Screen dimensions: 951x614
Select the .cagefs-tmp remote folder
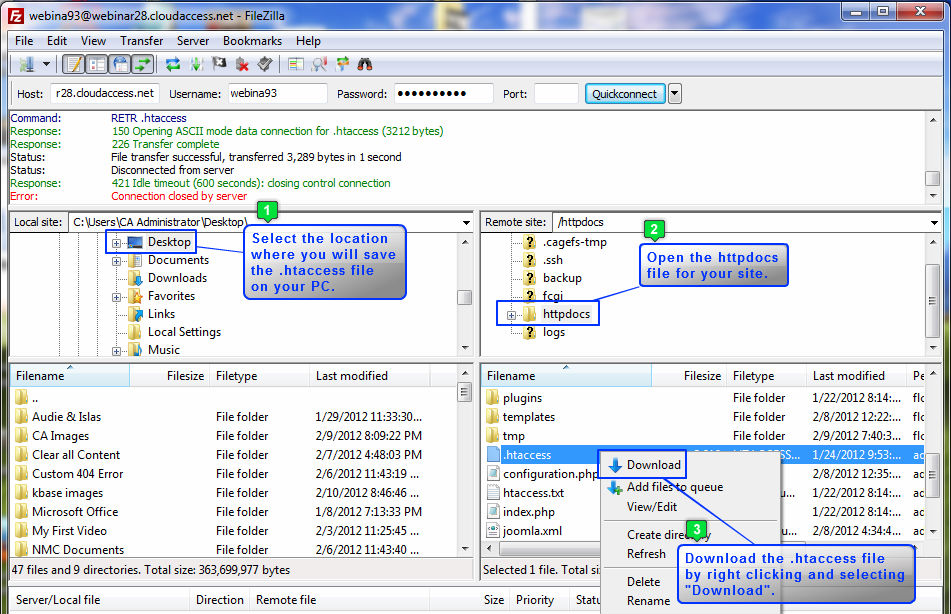click(574, 242)
